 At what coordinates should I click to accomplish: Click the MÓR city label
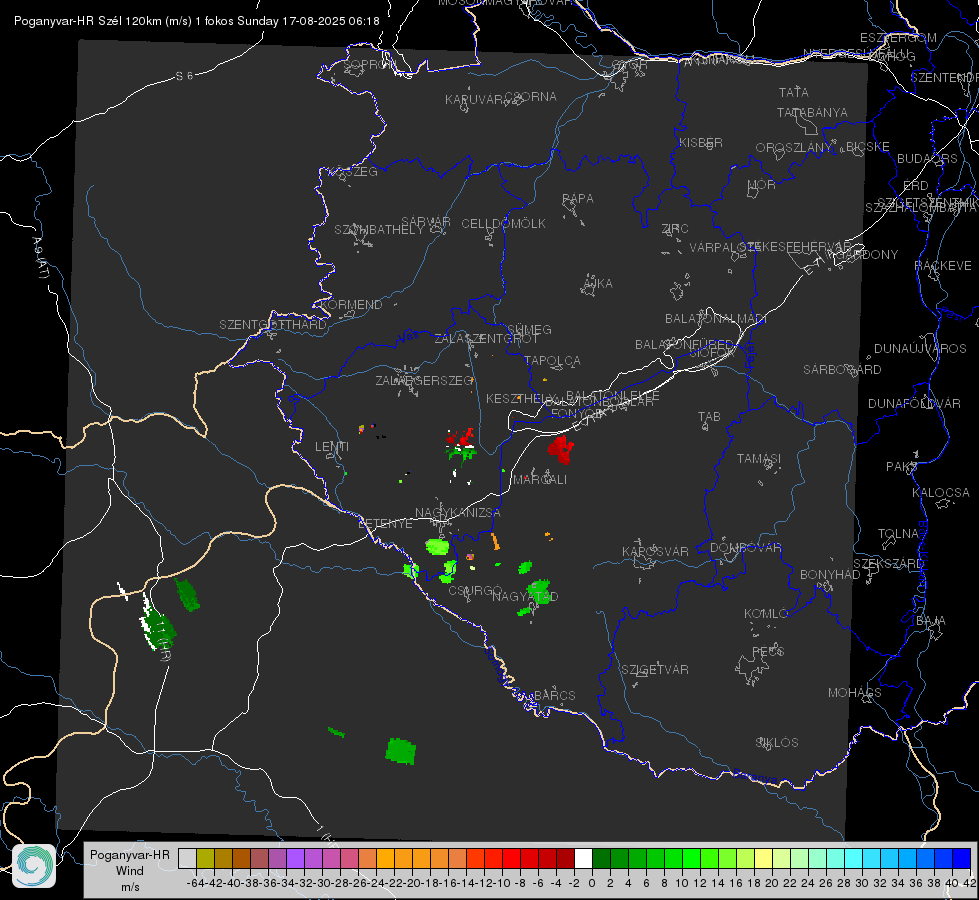(762, 184)
